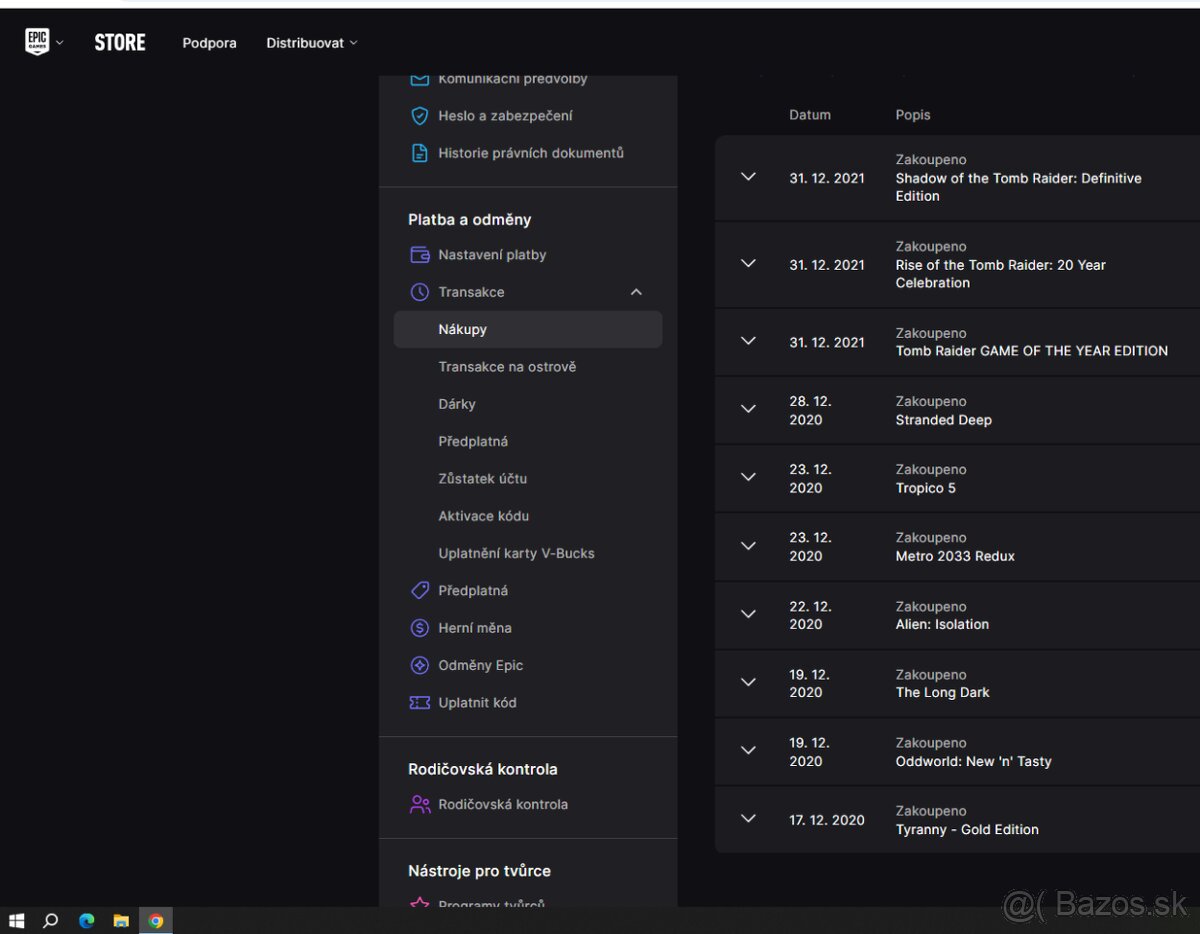Open Heslo a zabezpečení shield icon

coord(420,116)
